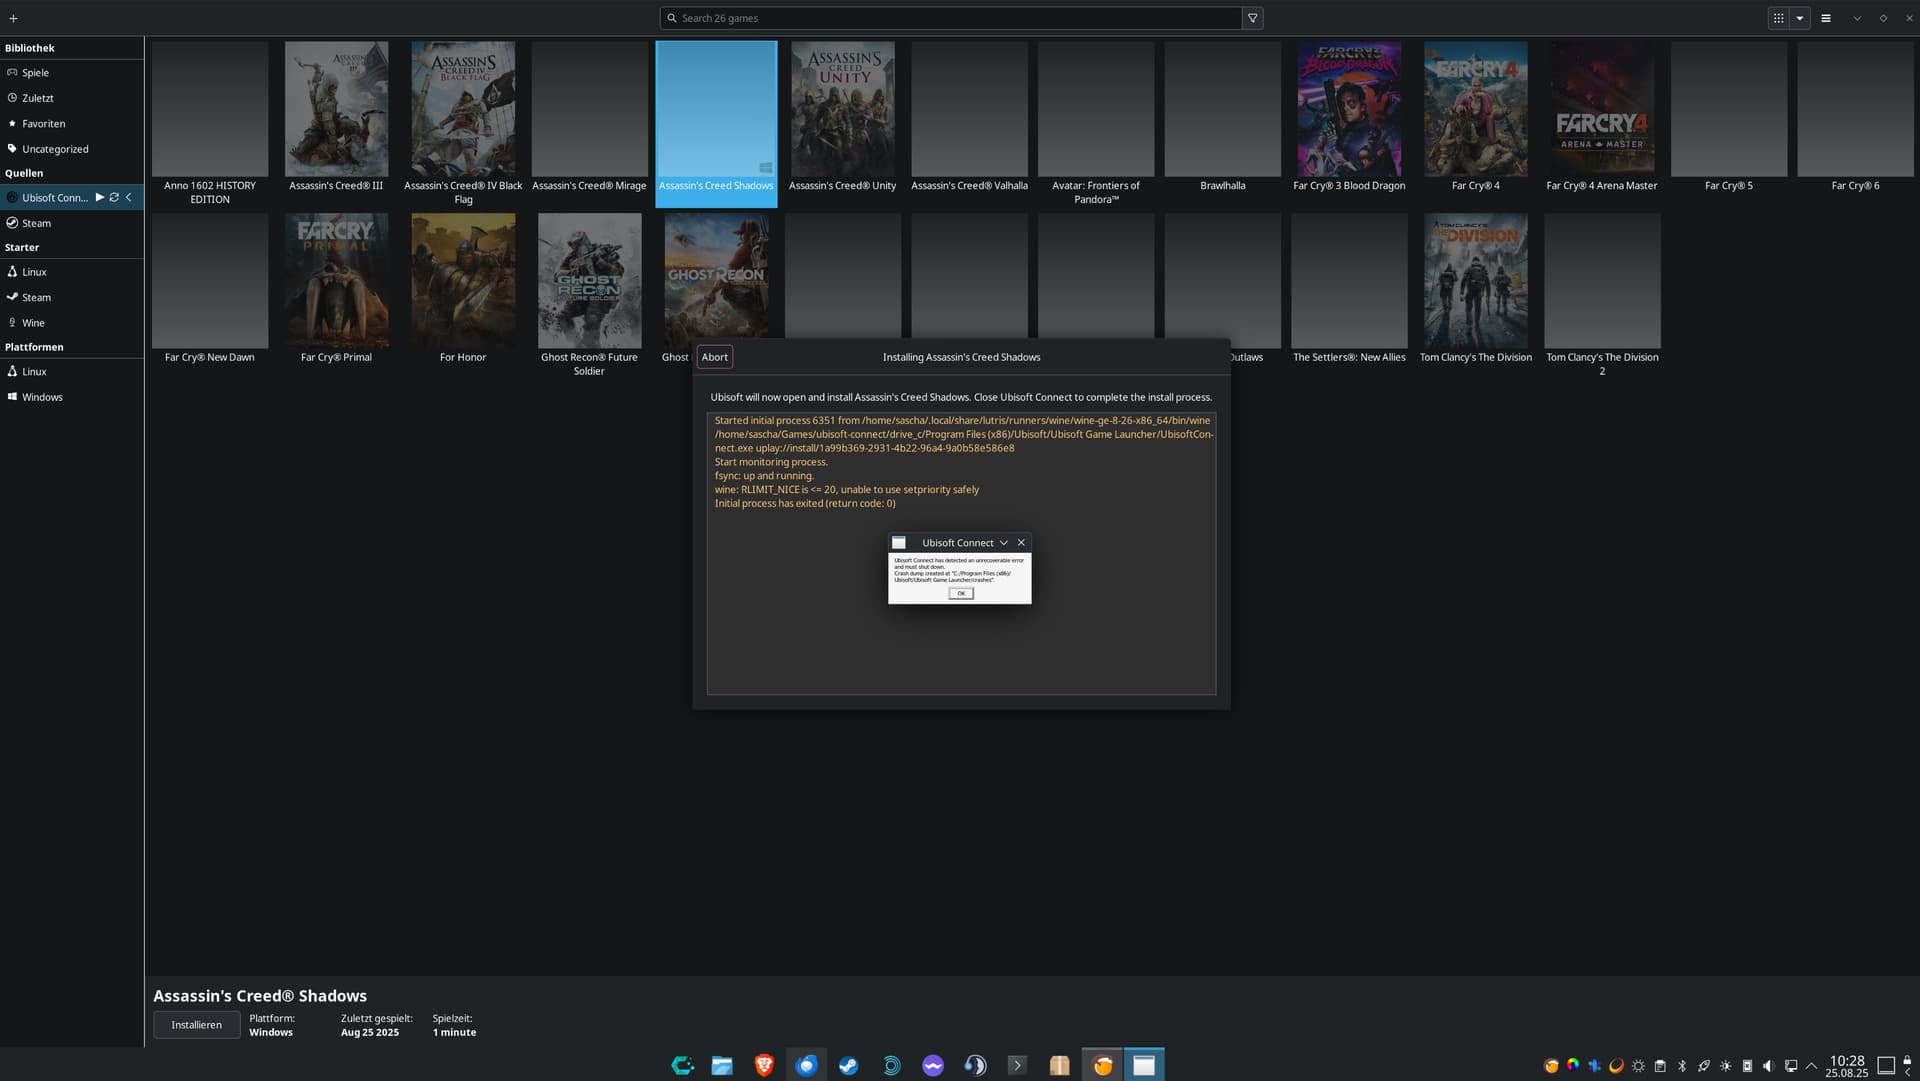Image resolution: width=1920 pixels, height=1081 pixels.
Task: Click the chevron next to Ubisoft Connect
Action: [x=129, y=198]
